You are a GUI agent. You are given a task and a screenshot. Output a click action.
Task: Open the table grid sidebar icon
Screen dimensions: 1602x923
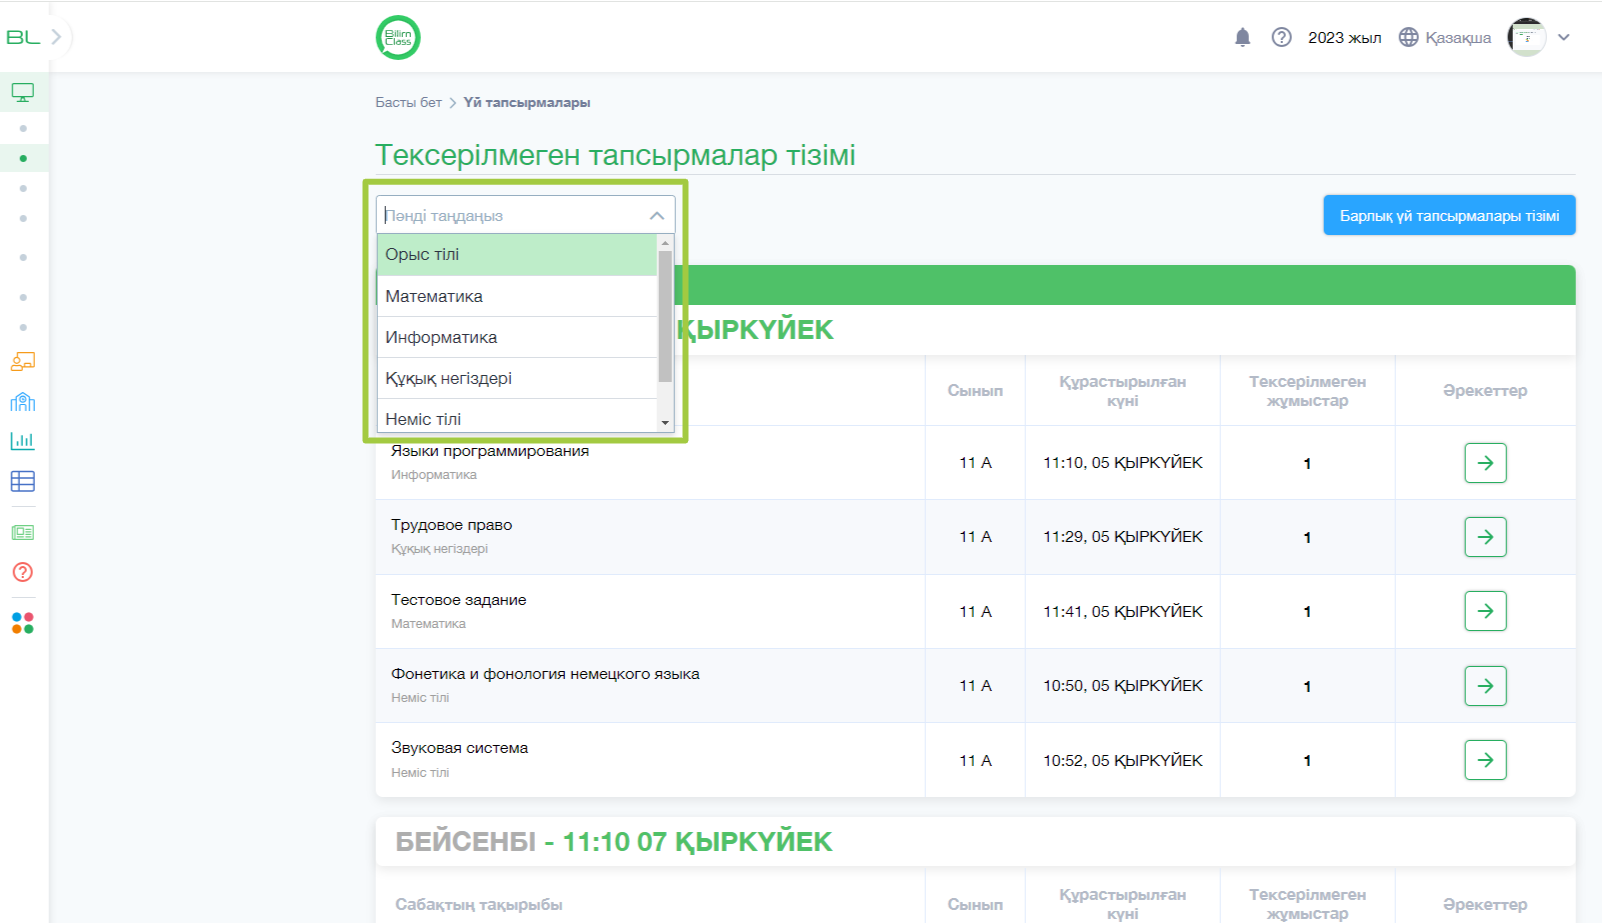pos(23,482)
